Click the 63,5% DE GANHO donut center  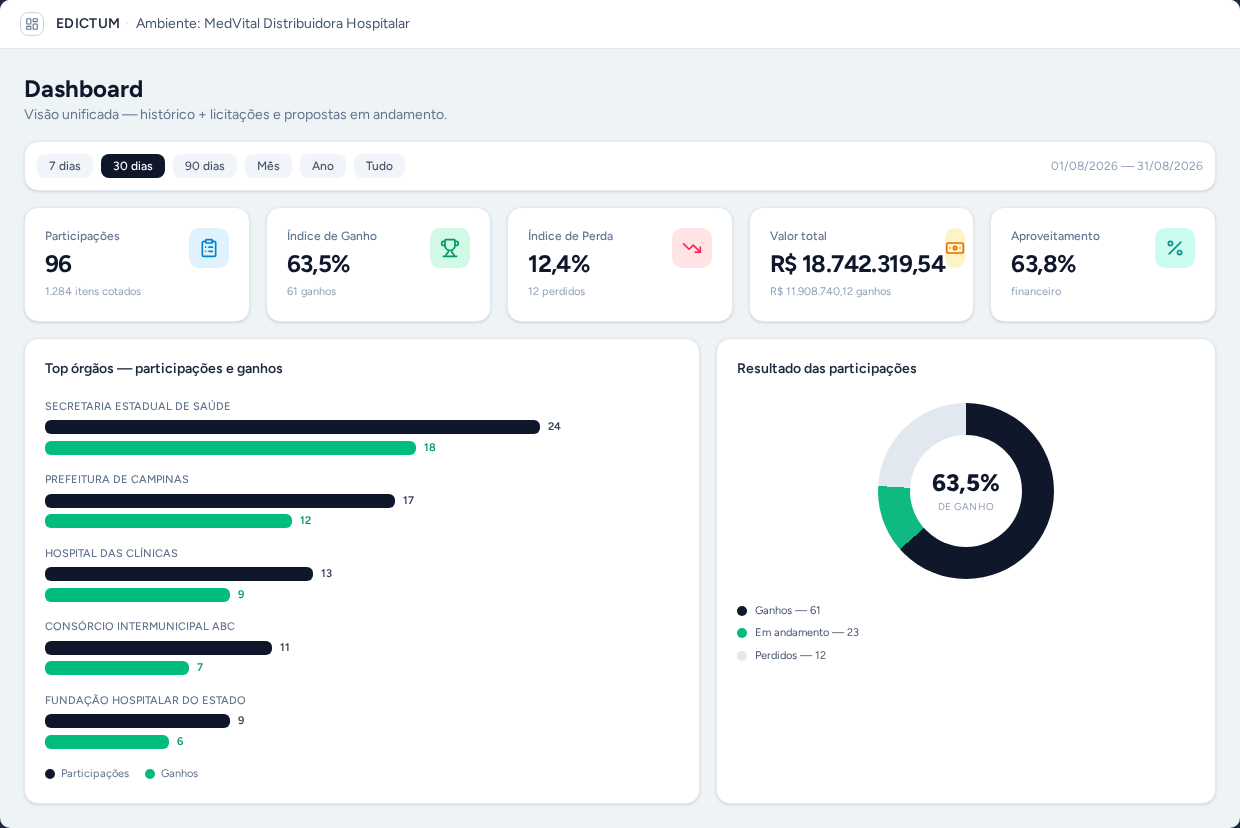click(966, 491)
